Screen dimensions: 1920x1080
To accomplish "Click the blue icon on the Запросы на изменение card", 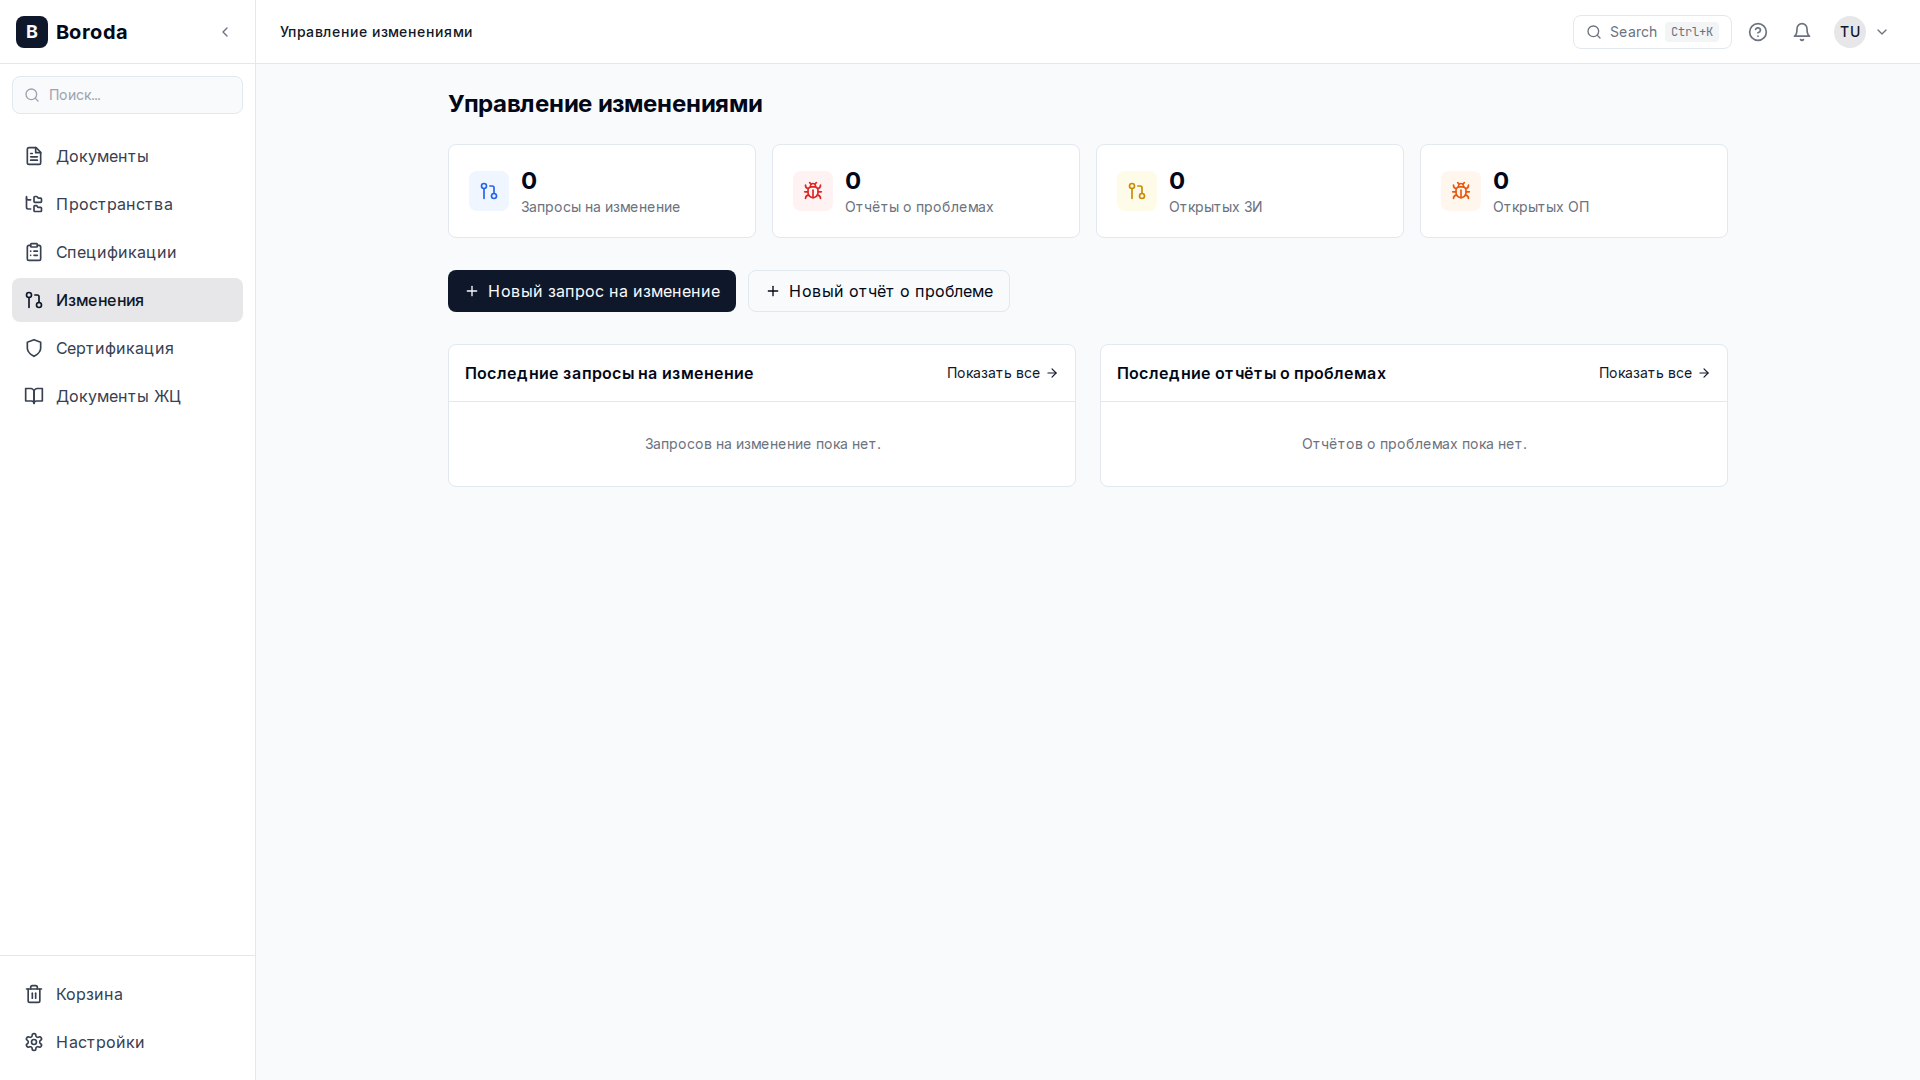I will click(488, 191).
